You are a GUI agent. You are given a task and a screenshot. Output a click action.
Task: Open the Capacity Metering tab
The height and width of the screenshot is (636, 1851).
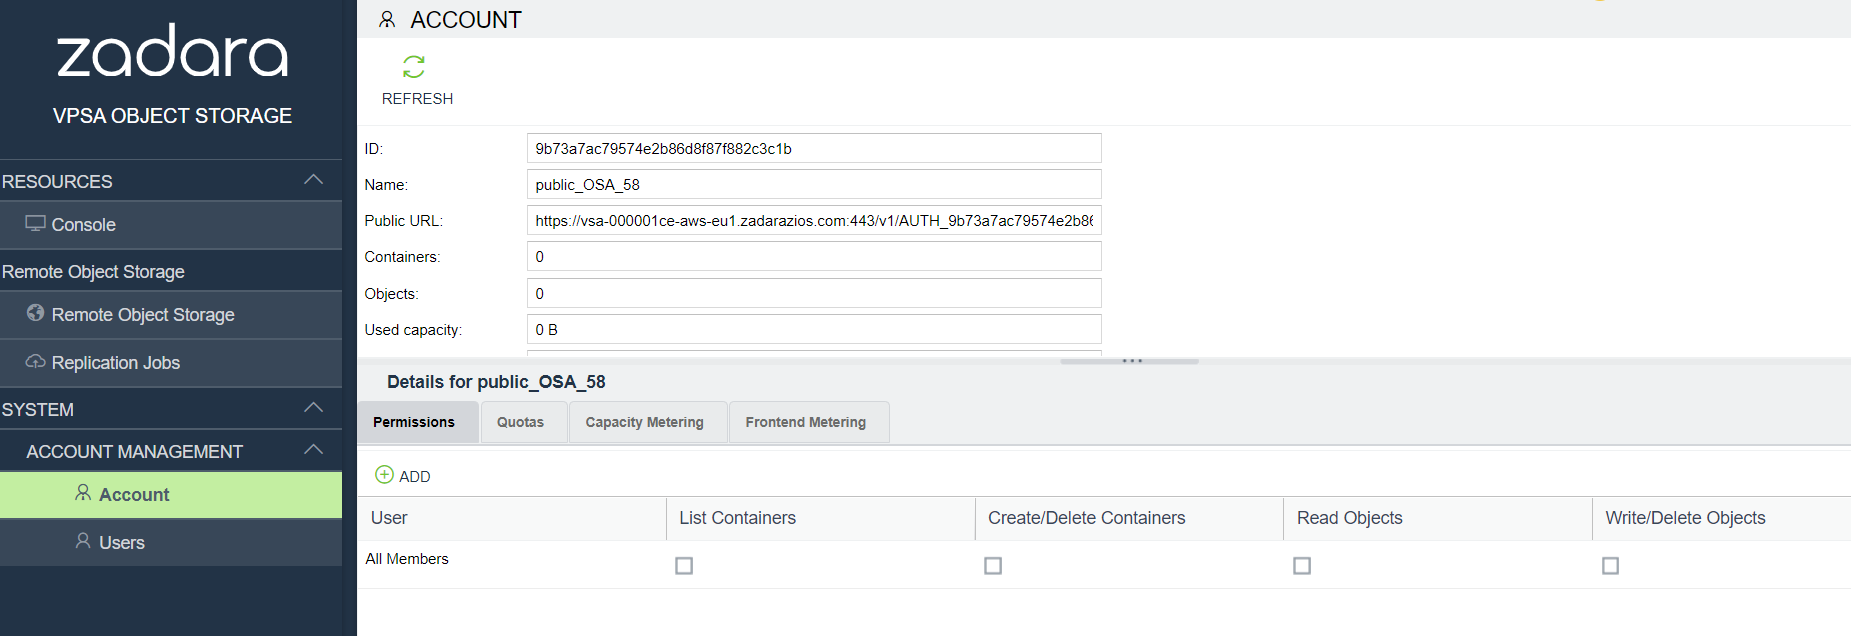click(x=647, y=423)
